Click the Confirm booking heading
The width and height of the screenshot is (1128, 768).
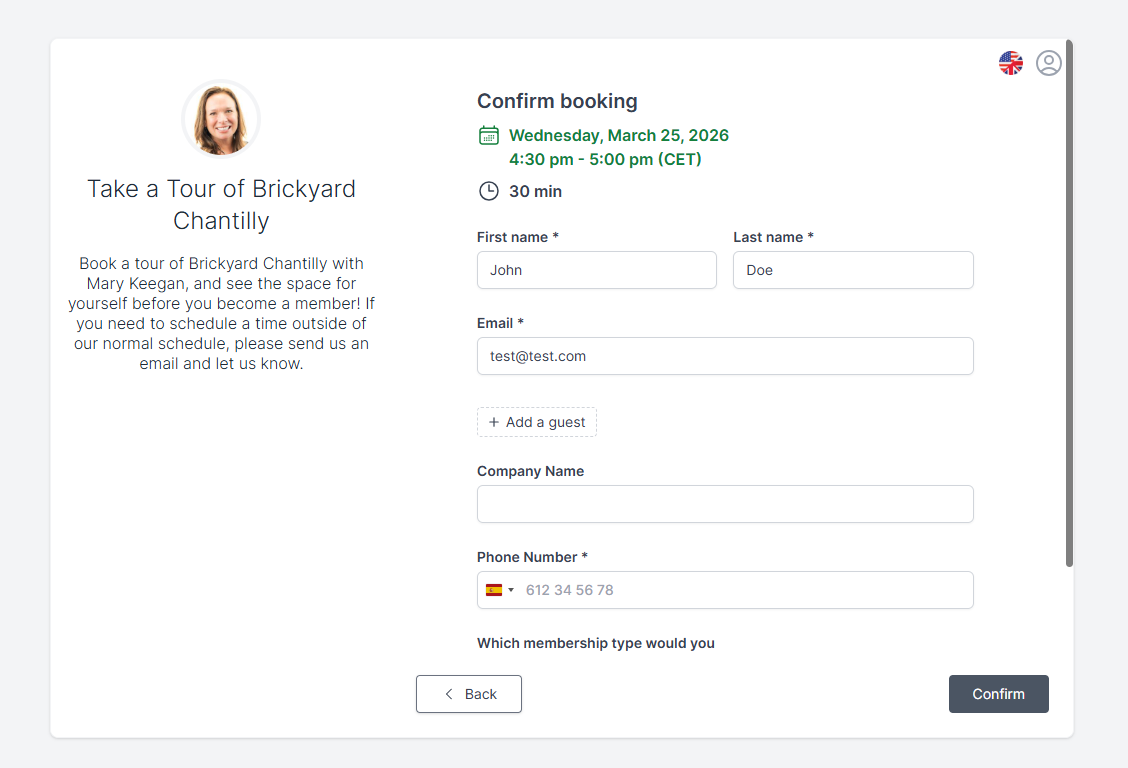point(557,101)
